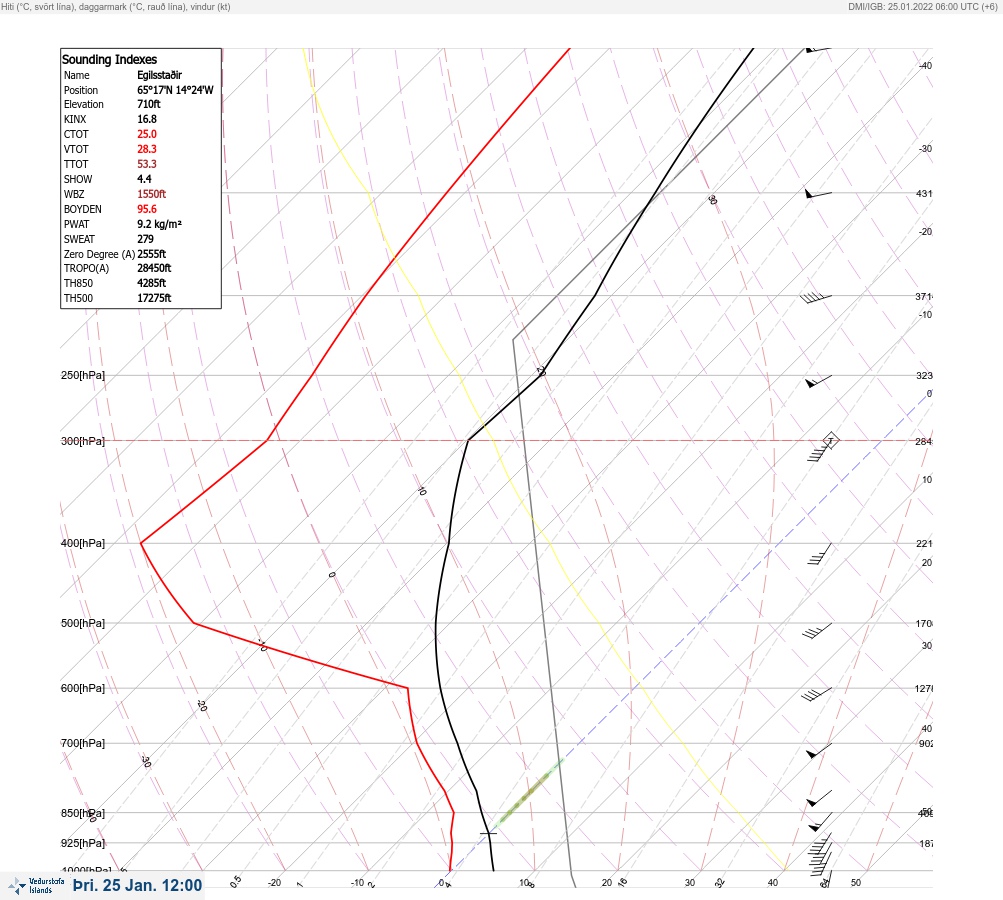
Task: Click the '400[hPa]' pressure label
Action: coord(83,543)
